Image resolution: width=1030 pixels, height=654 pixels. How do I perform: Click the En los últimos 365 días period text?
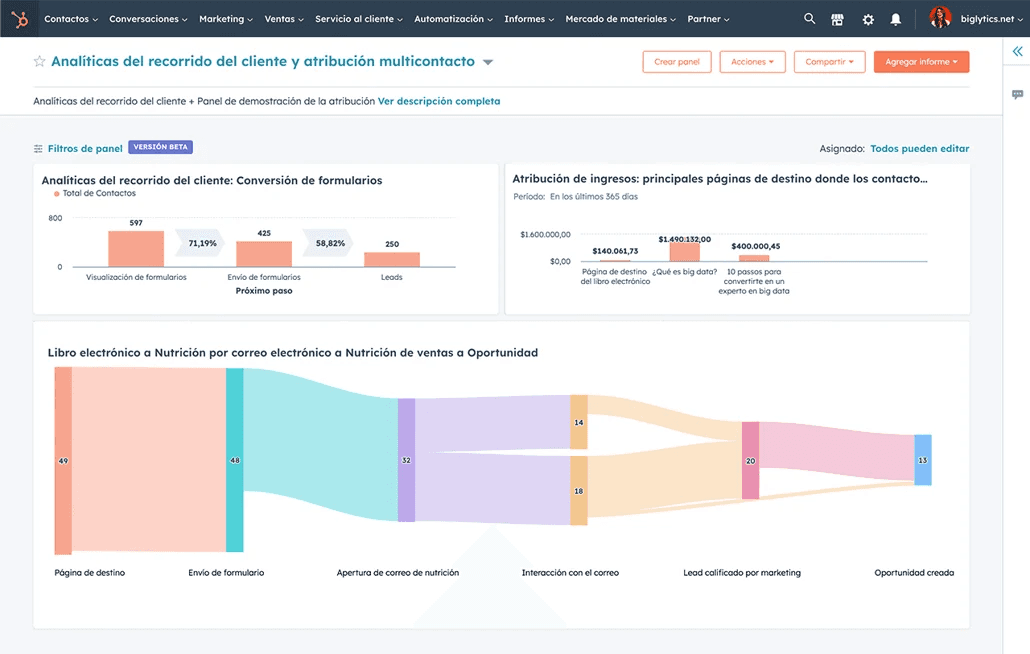click(x=594, y=196)
